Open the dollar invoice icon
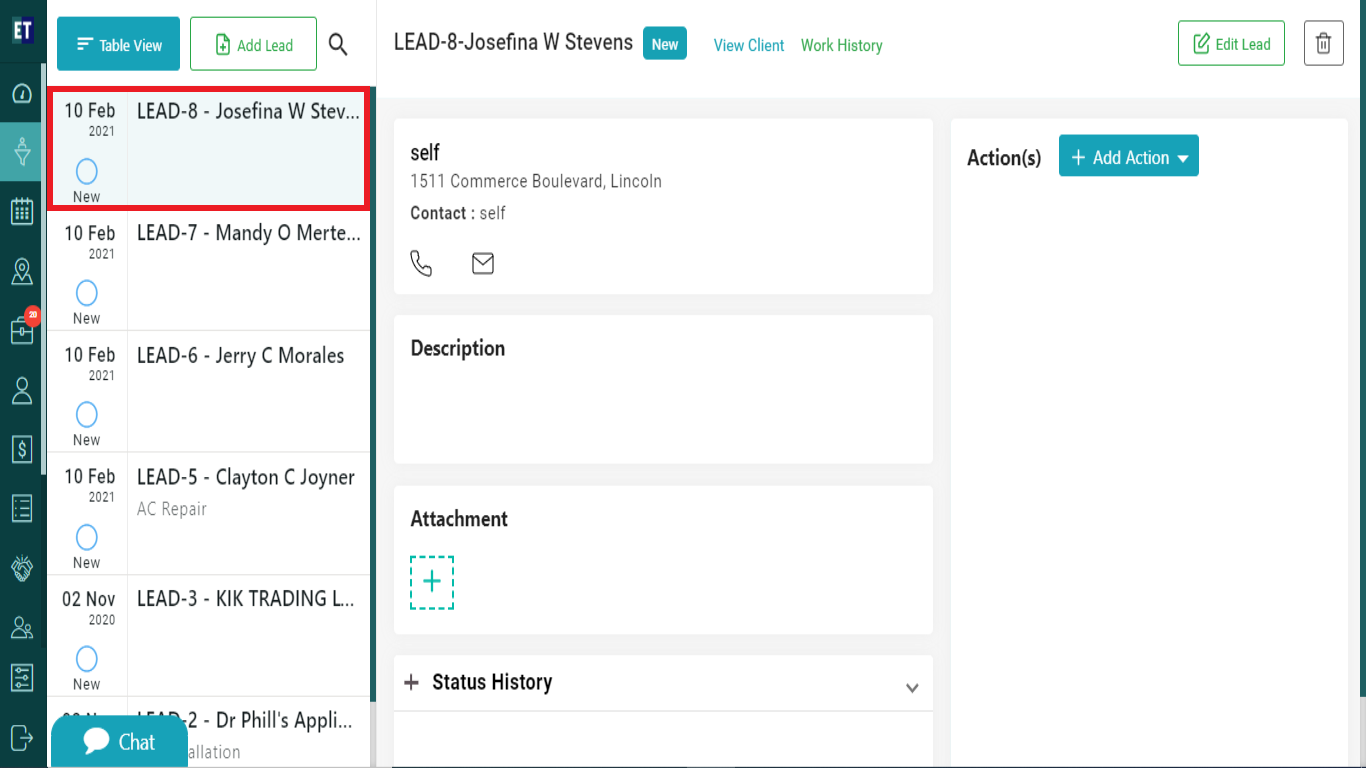The height and width of the screenshot is (768, 1366). (22, 449)
